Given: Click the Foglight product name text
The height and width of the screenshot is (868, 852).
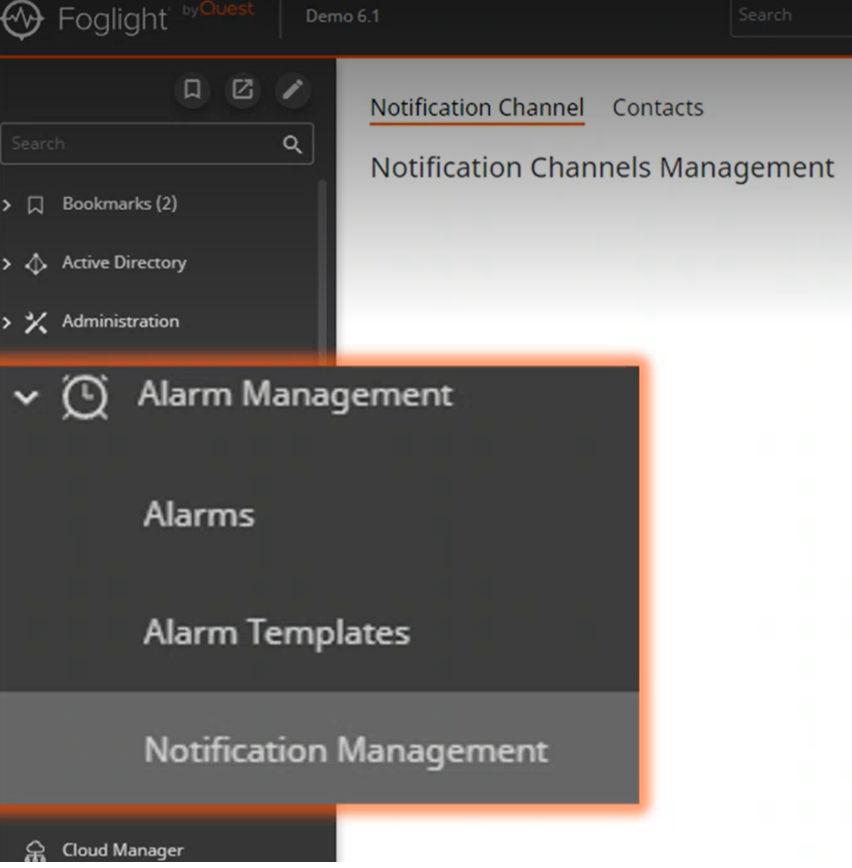Looking at the screenshot, I should pyautogui.click(x=113, y=19).
